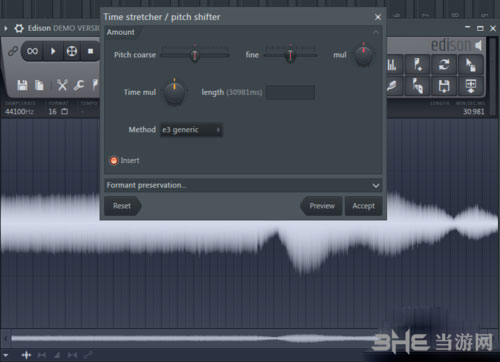
Task: Click the chain link icon
Action: pos(13,51)
